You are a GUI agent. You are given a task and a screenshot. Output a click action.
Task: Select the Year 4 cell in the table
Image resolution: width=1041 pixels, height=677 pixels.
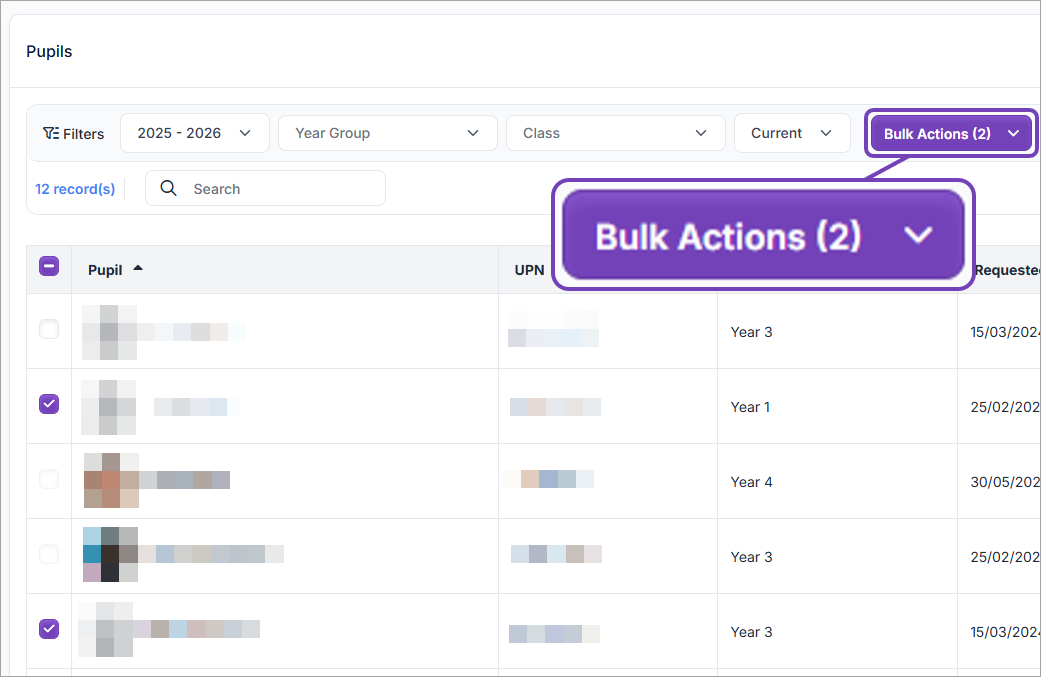[x=752, y=482]
